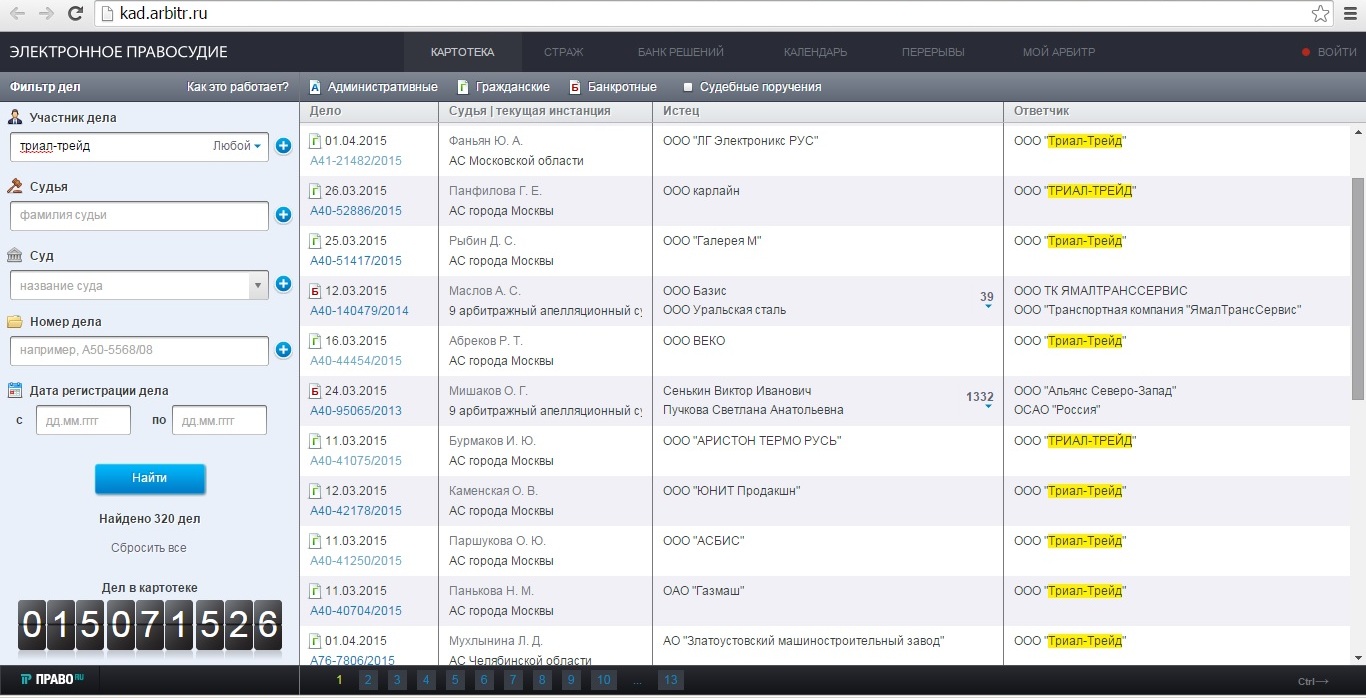Filter by Гражданские cases

(504, 87)
